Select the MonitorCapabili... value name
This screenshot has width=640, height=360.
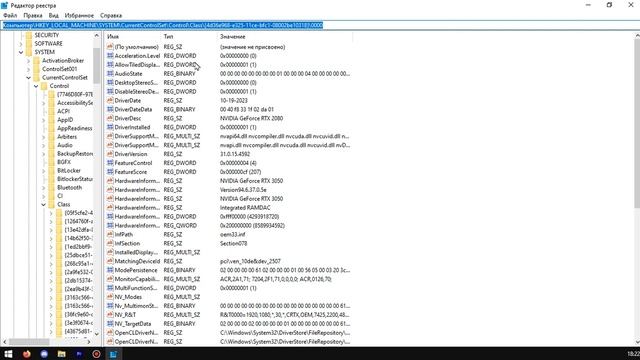(137, 279)
